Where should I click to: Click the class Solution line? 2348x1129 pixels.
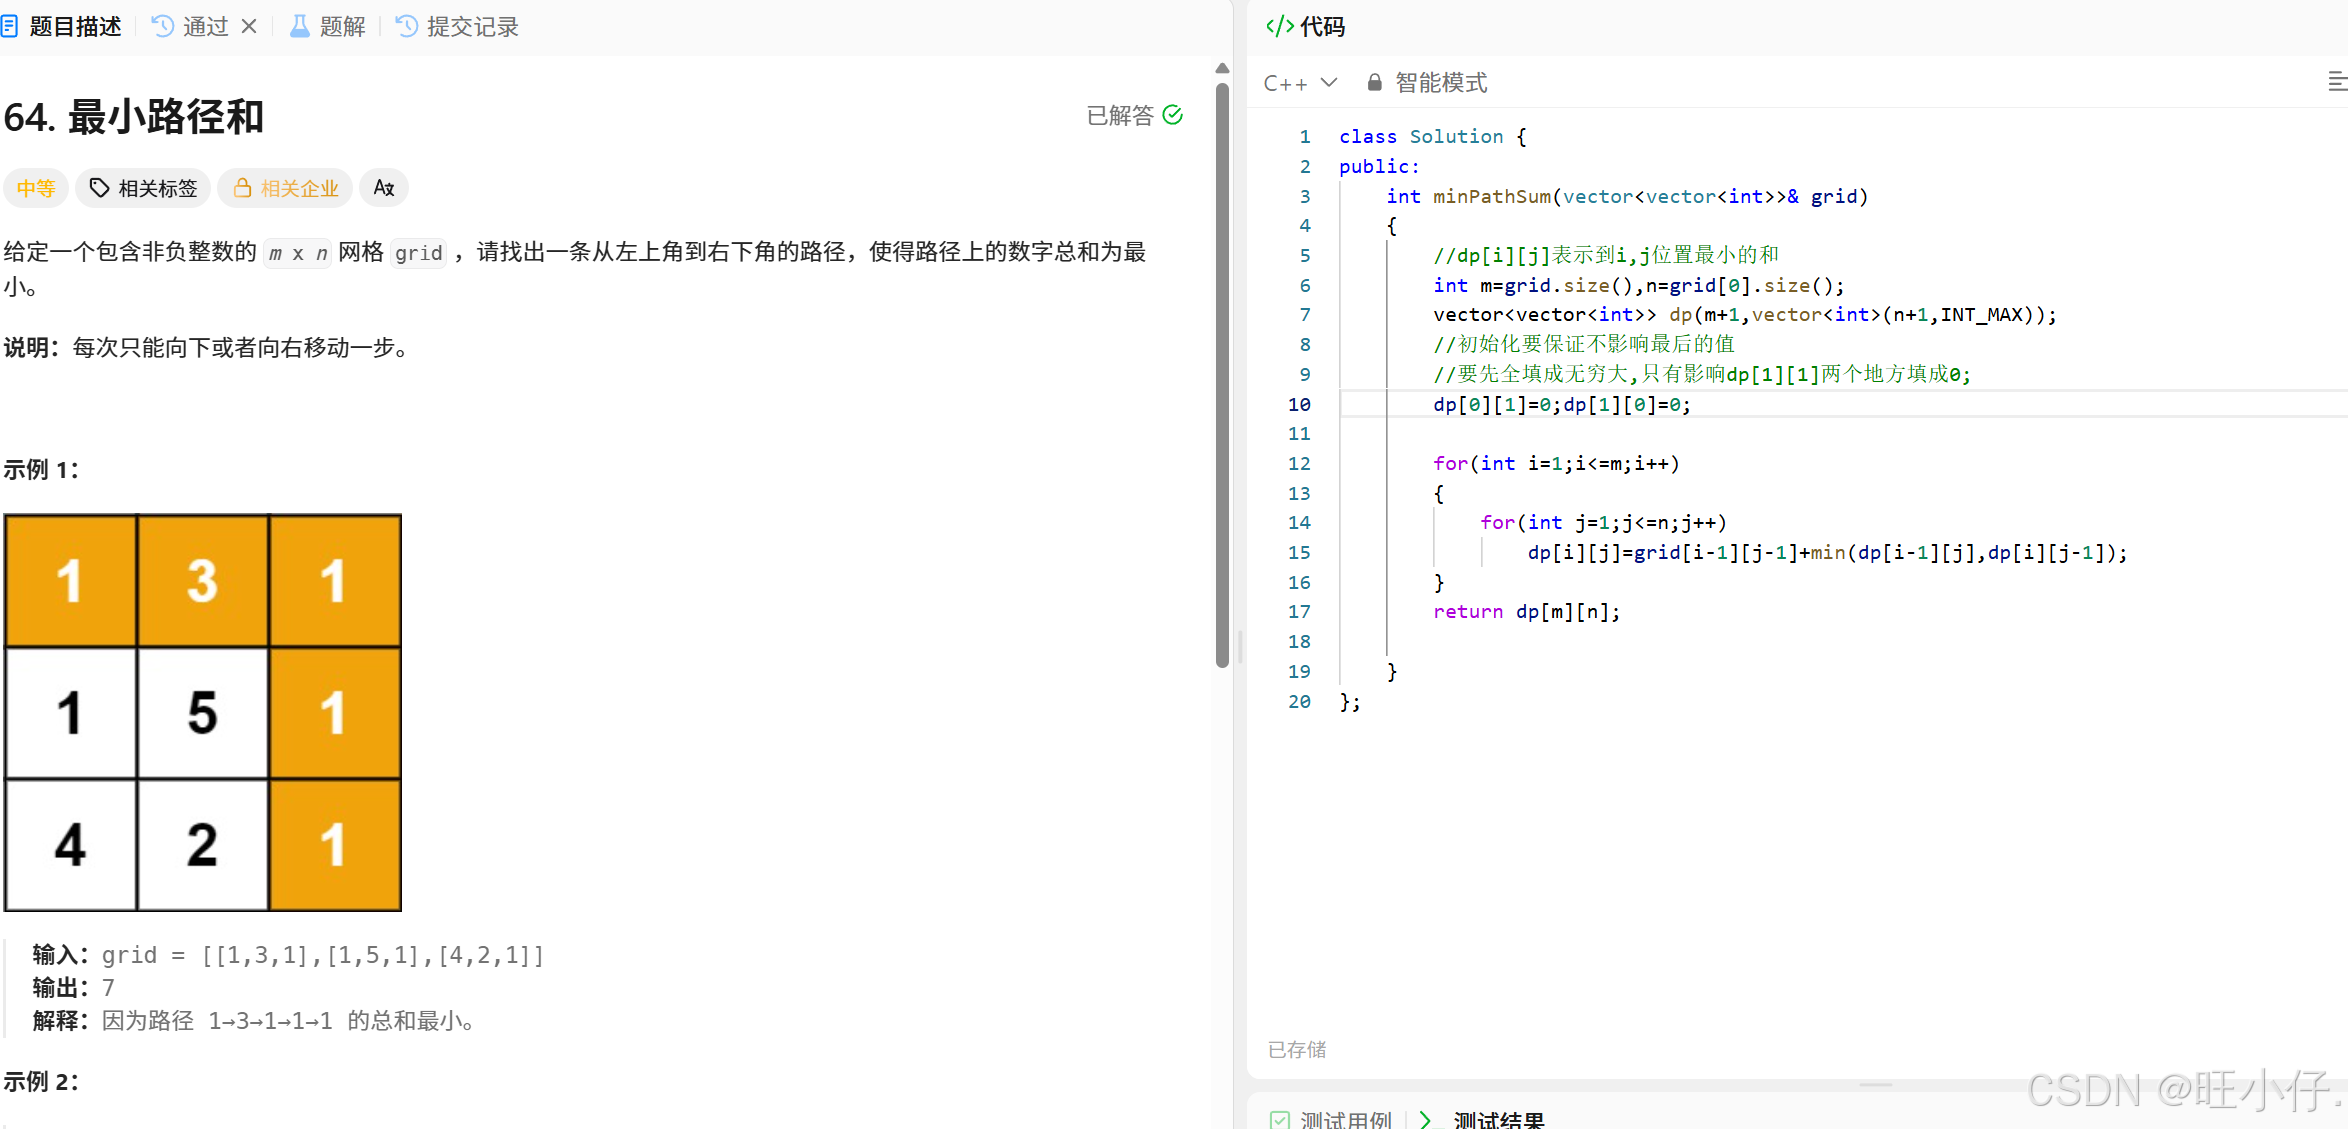click(1432, 137)
